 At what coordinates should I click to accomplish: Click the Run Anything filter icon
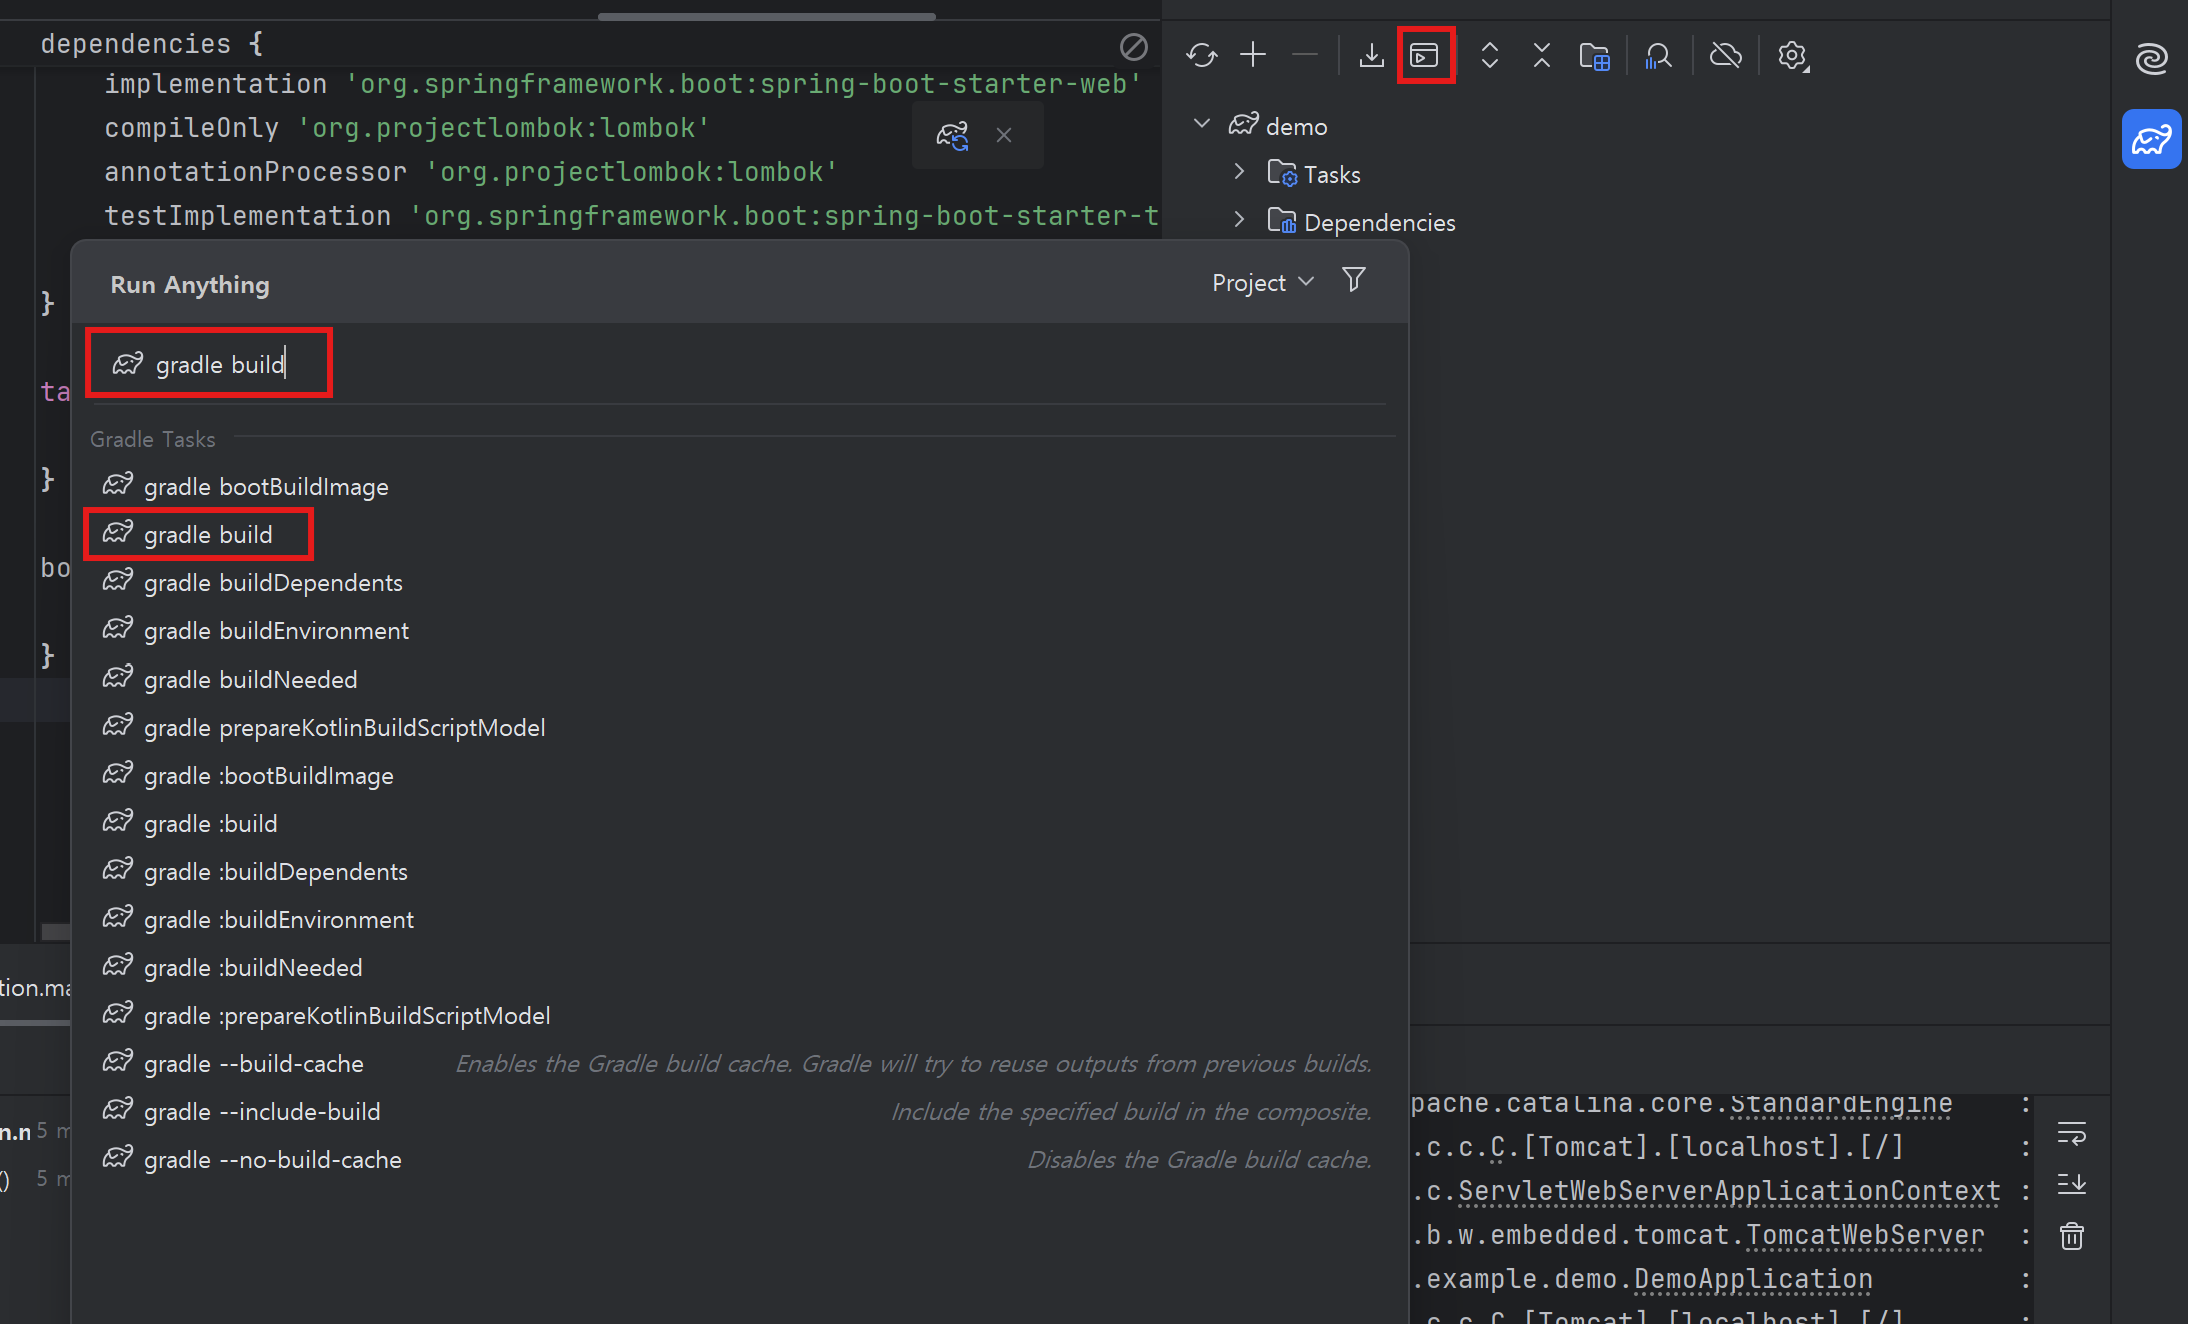coord(1353,281)
